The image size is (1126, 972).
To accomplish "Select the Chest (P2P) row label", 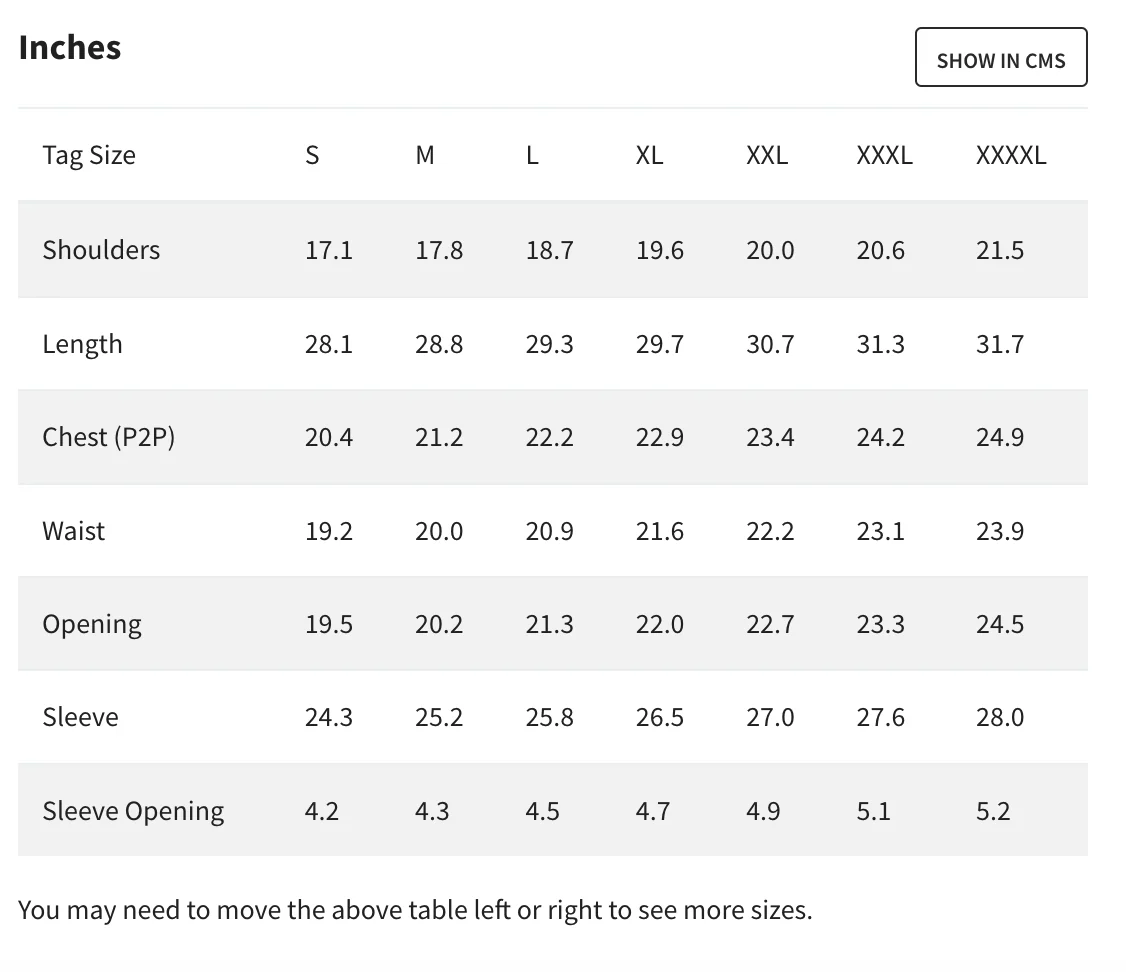I will pos(108,437).
